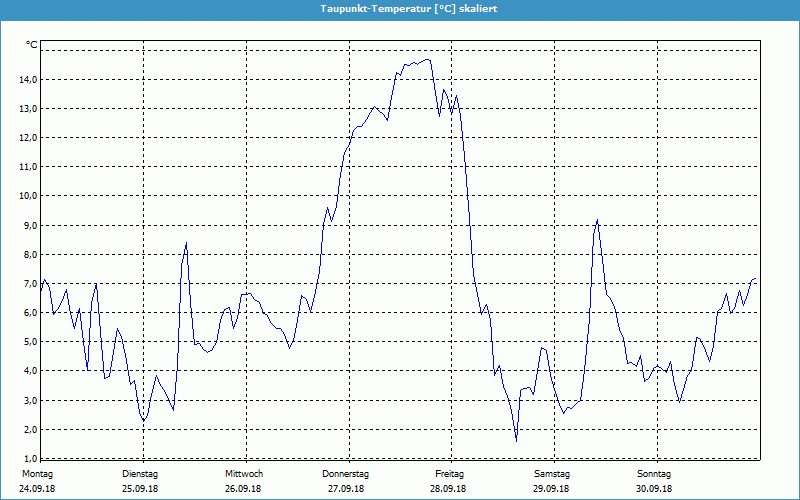Click the Mittwoch day label
The image size is (800, 500).
point(244,474)
